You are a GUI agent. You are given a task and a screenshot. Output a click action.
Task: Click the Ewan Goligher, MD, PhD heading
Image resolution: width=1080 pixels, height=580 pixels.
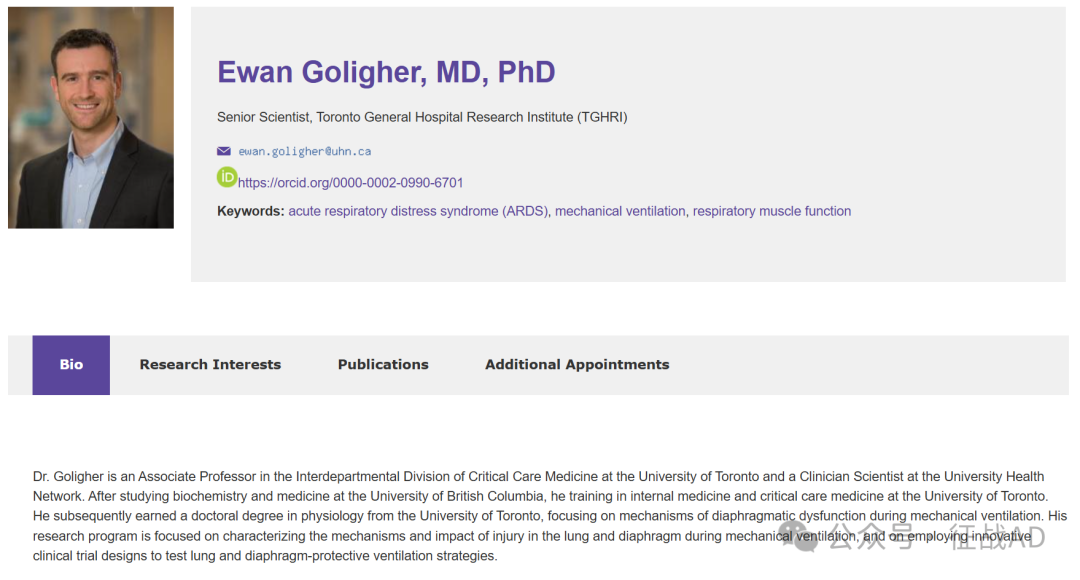click(x=386, y=72)
